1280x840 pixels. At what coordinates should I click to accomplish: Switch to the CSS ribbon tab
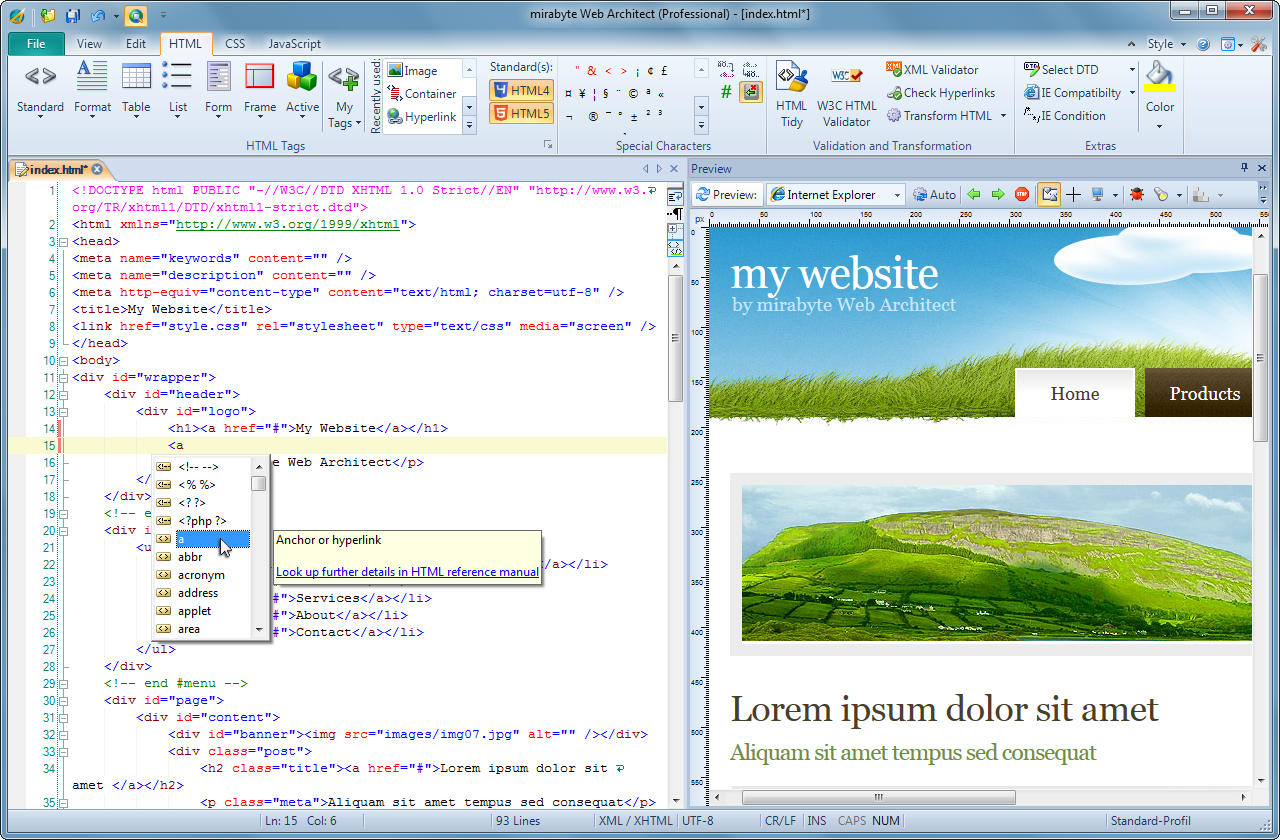tap(235, 44)
